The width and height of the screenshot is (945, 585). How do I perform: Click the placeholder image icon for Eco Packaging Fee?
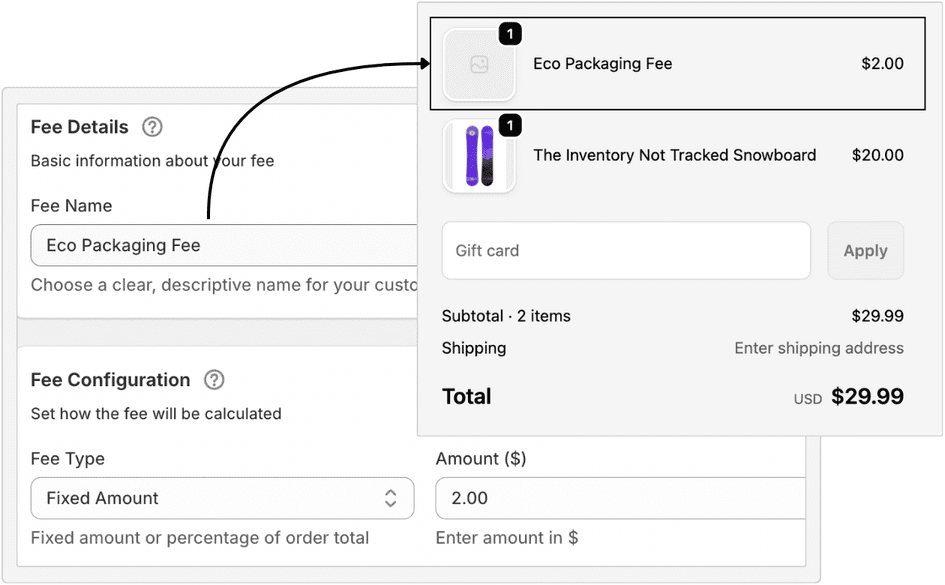click(x=479, y=64)
